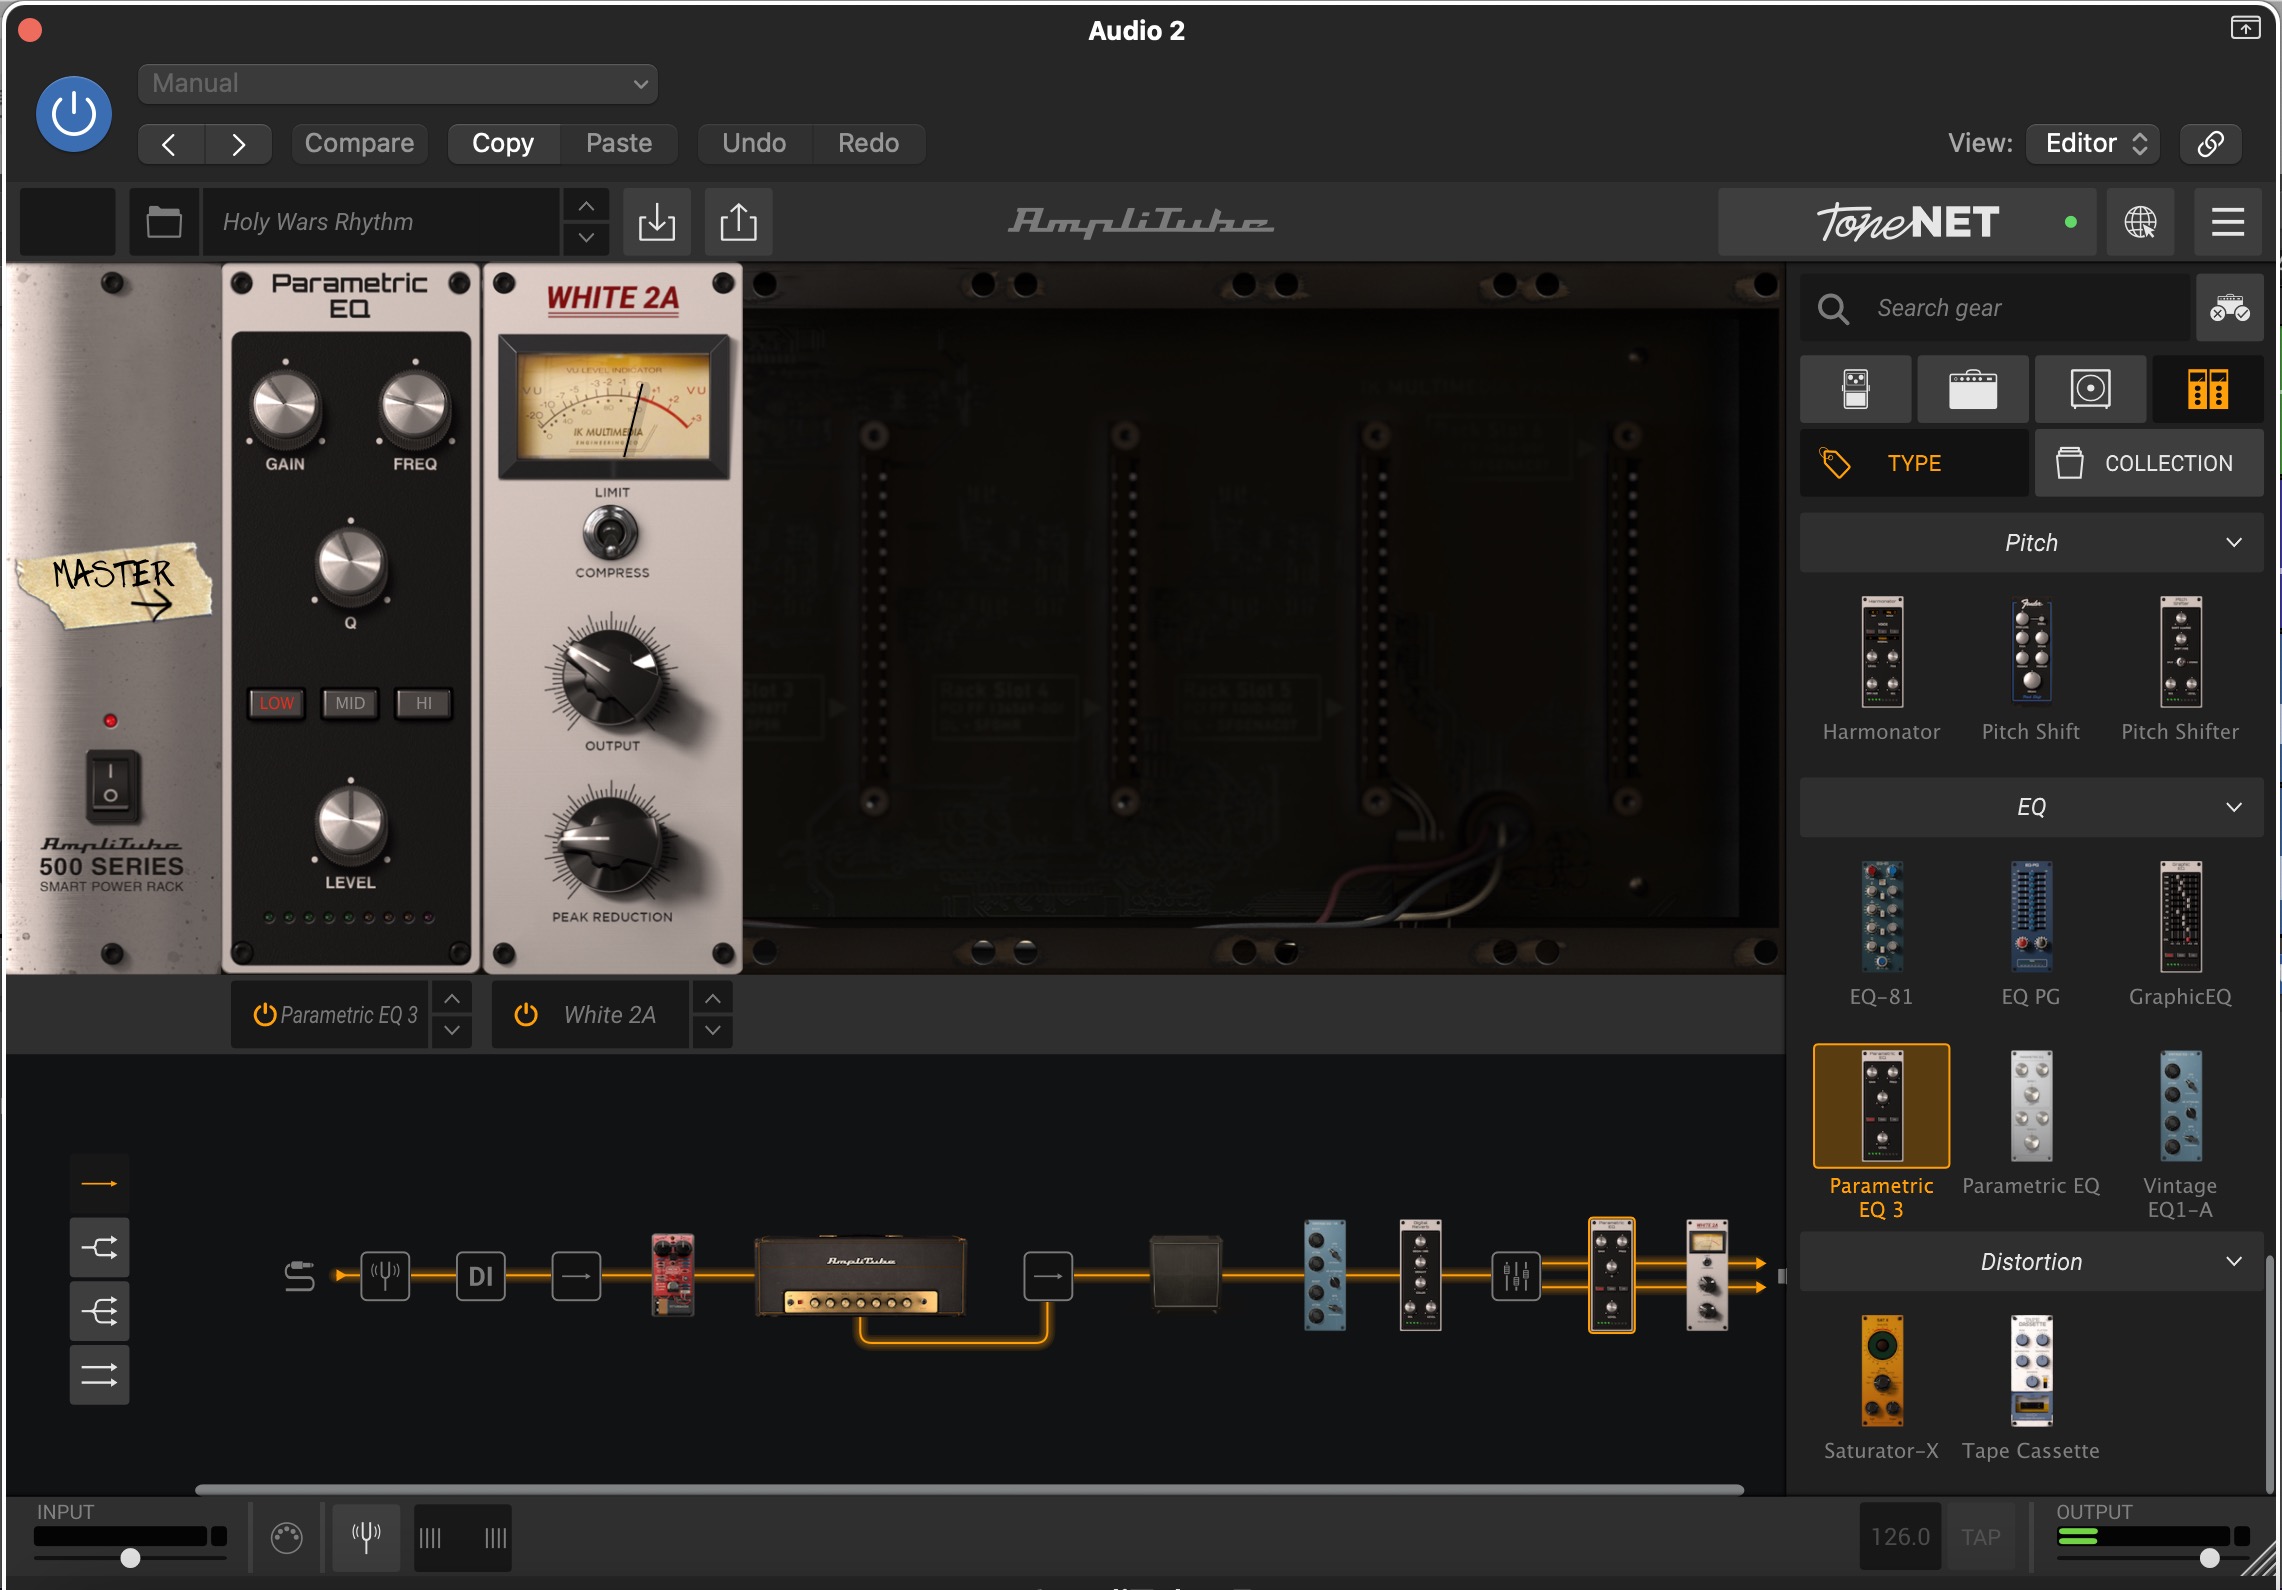Image resolution: width=2282 pixels, height=1590 pixels.
Task: Click the custom shop truck icon
Action: [2230, 308]
